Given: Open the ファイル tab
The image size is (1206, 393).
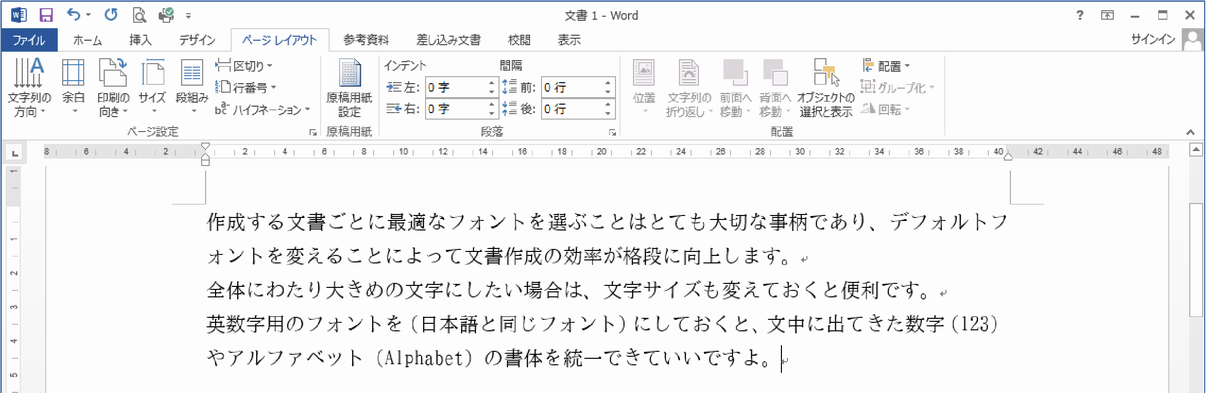Looking at the screenshot, I should [x=29, y=40].
